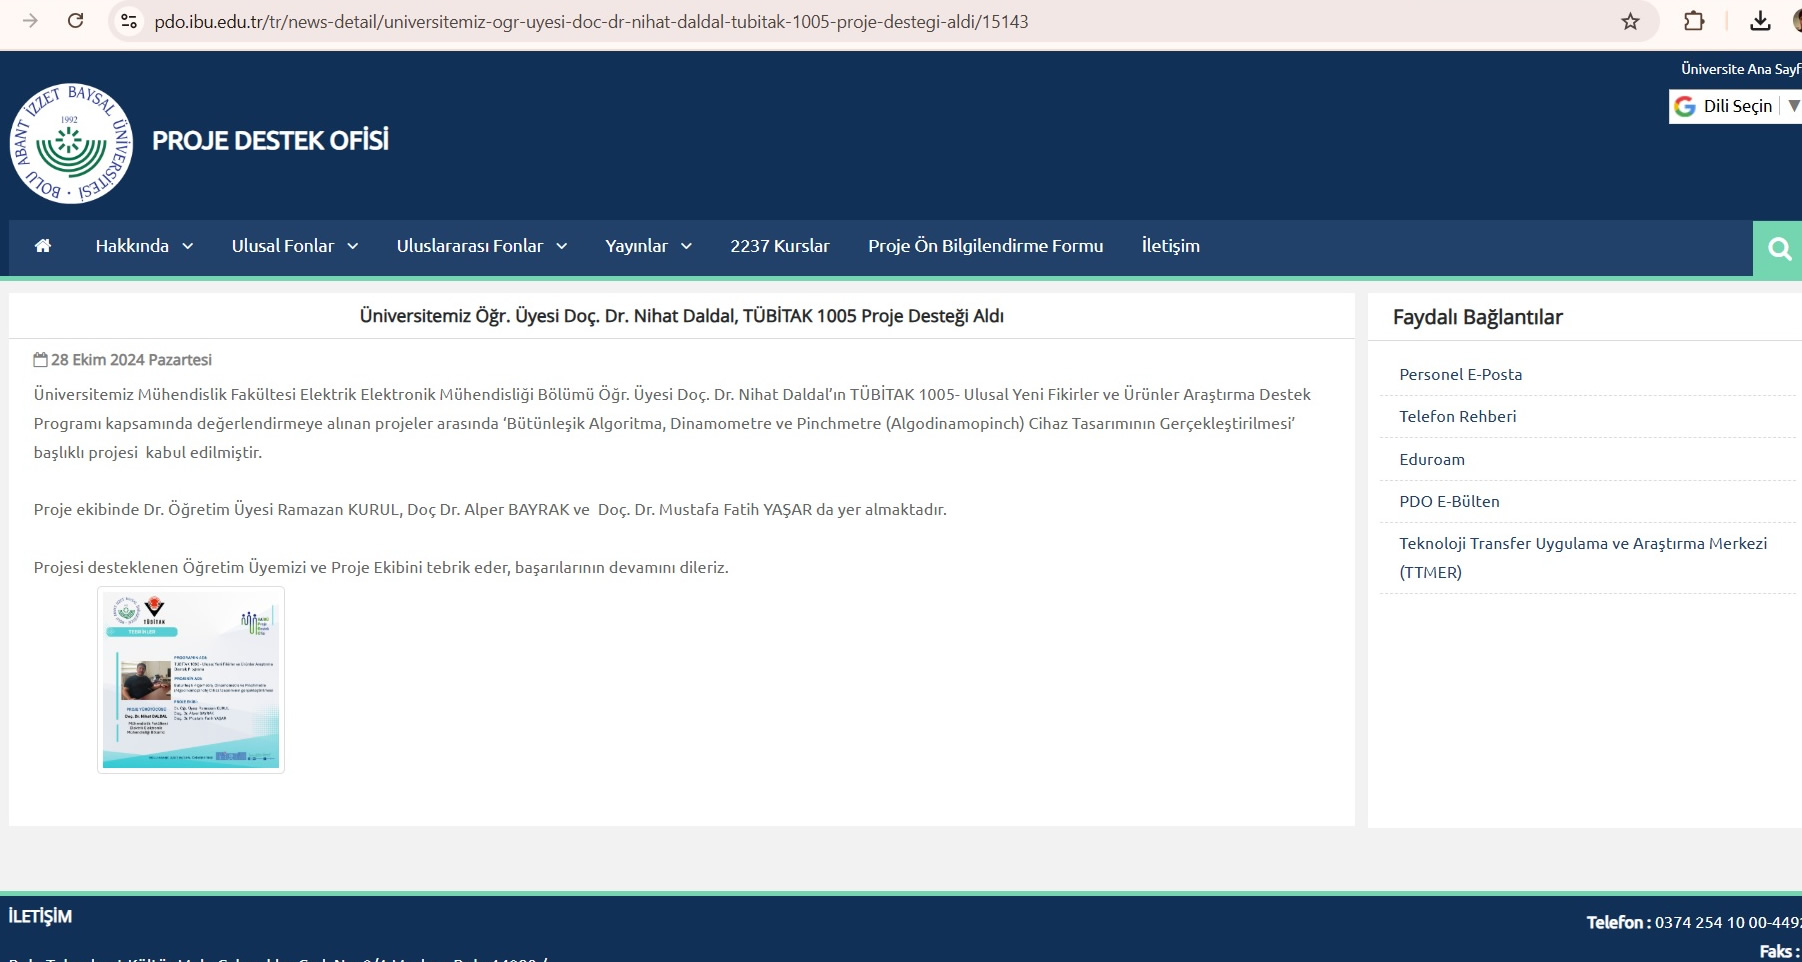This screenshot has width=1802, height=962.
Task: Open Proje Ön Bilgilendirme Formu
Action: [x=985, y=246]
